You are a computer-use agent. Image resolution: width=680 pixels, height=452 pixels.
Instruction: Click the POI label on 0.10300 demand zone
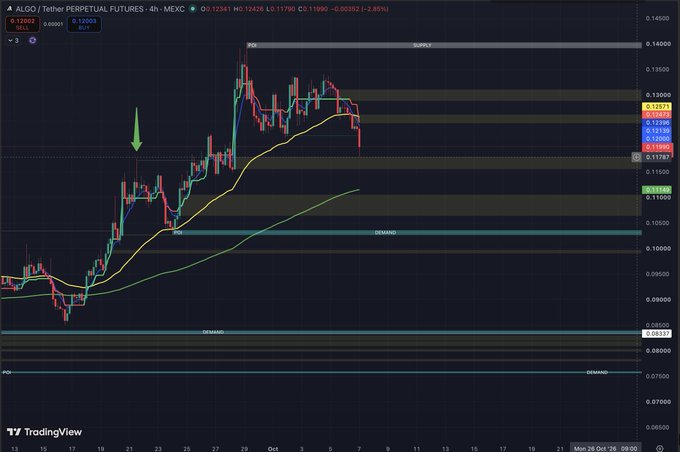pyautogui.click(x=178, y=233)
